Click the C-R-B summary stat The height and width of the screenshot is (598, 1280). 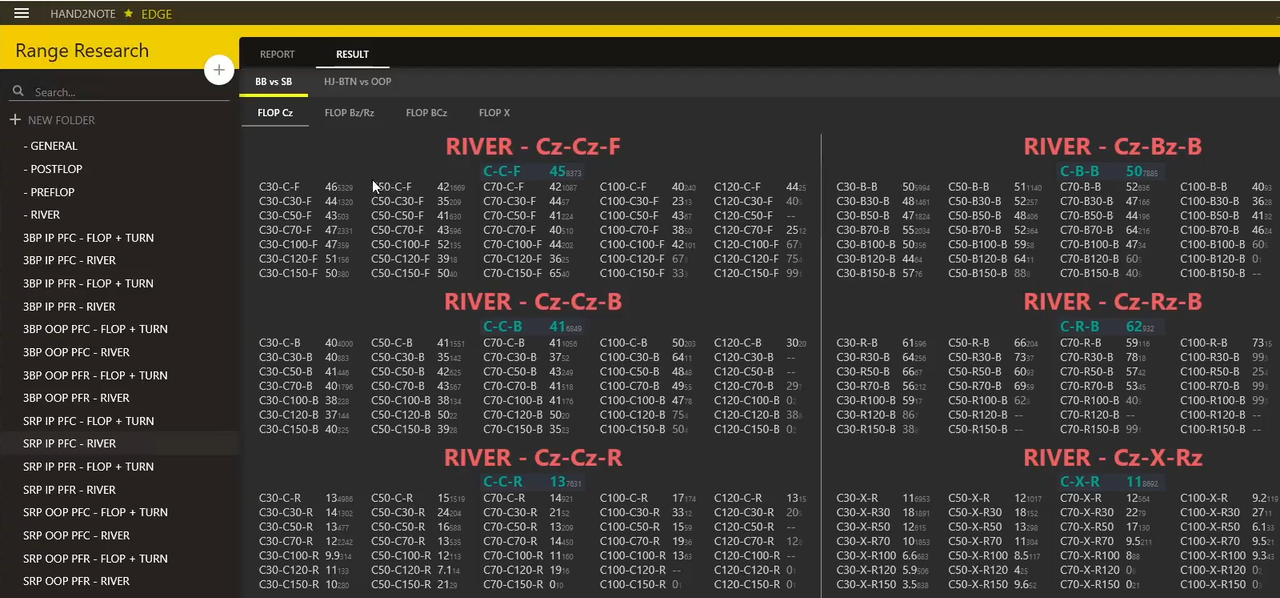1110,326
